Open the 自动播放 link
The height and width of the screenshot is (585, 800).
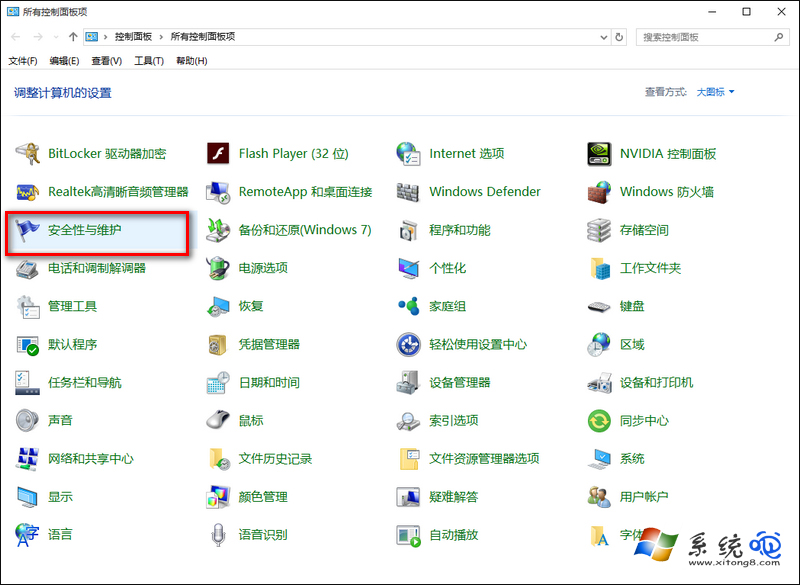pos(454,535)
